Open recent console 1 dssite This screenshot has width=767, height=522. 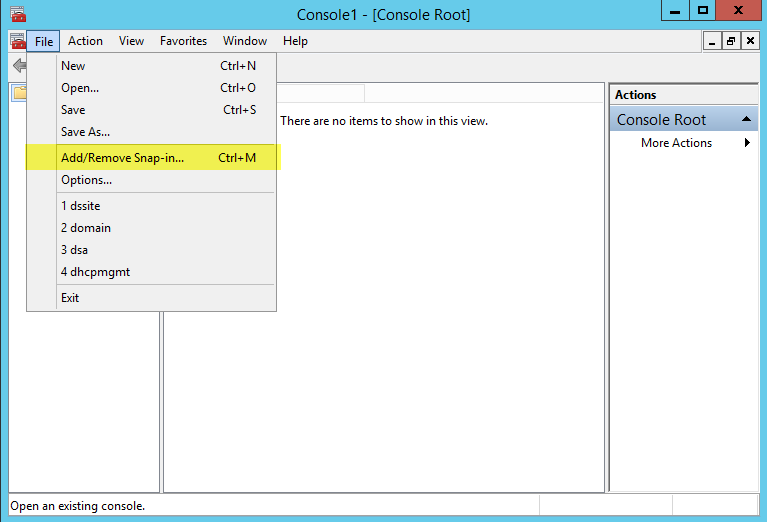click(80, 206)
